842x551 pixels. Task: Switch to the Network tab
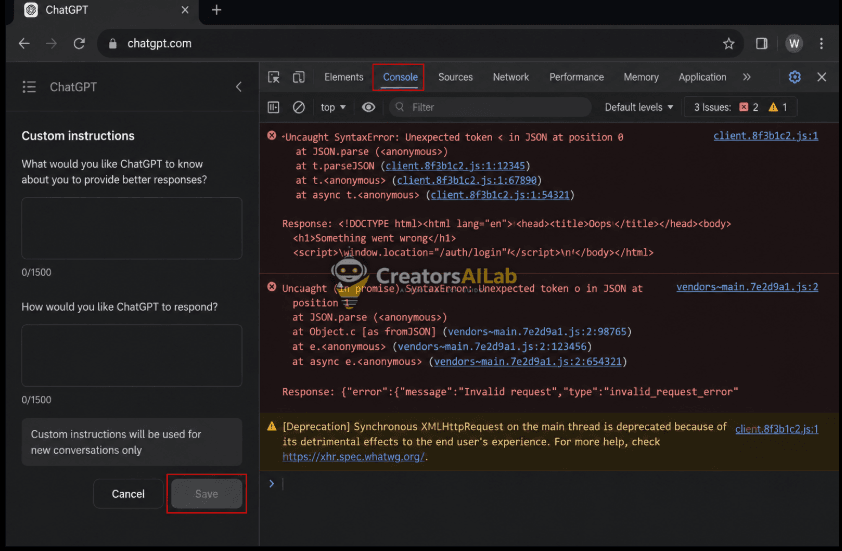pos(511,77)
